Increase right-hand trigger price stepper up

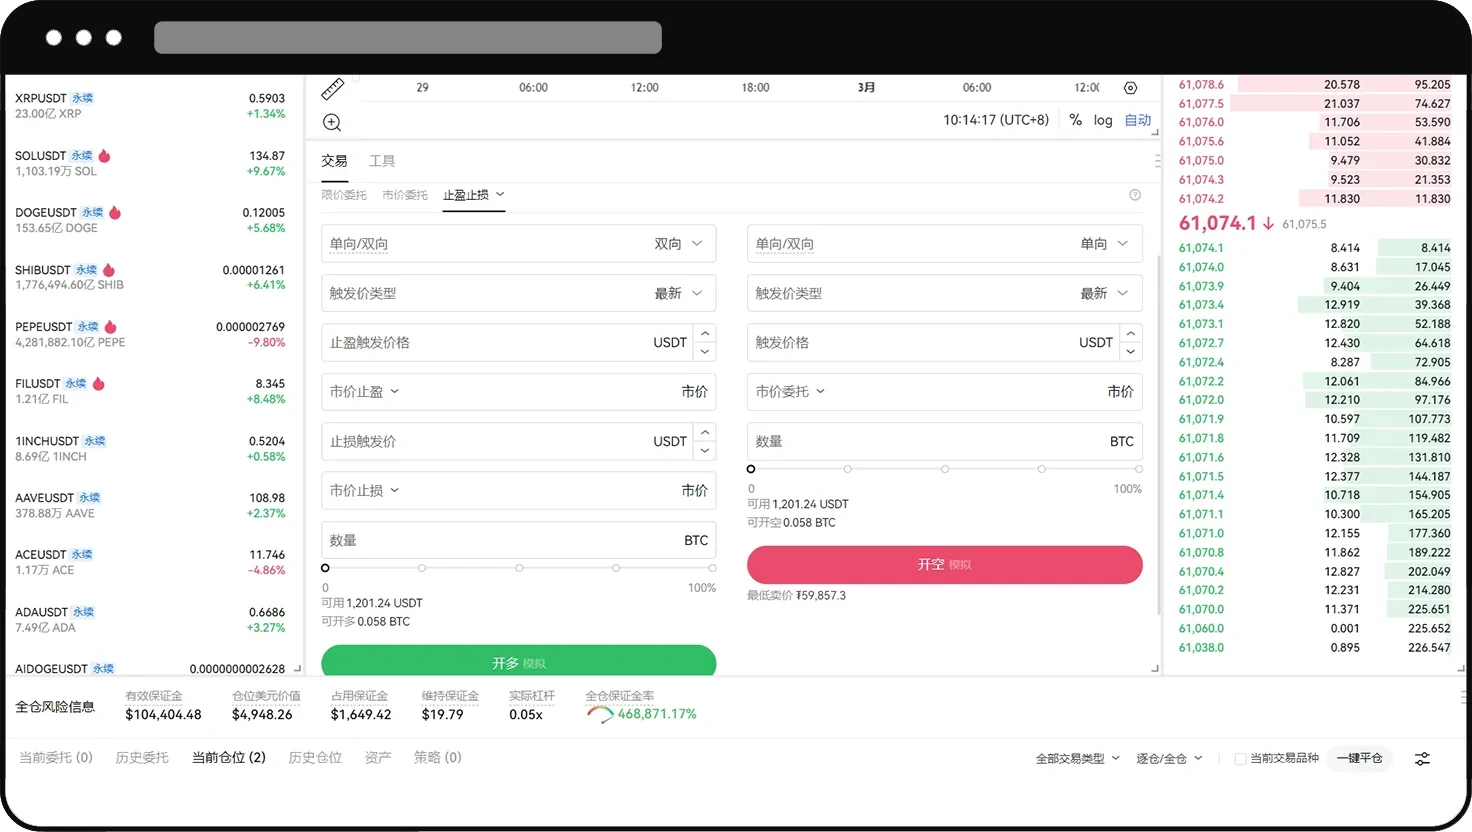[x=1131, y=333]
